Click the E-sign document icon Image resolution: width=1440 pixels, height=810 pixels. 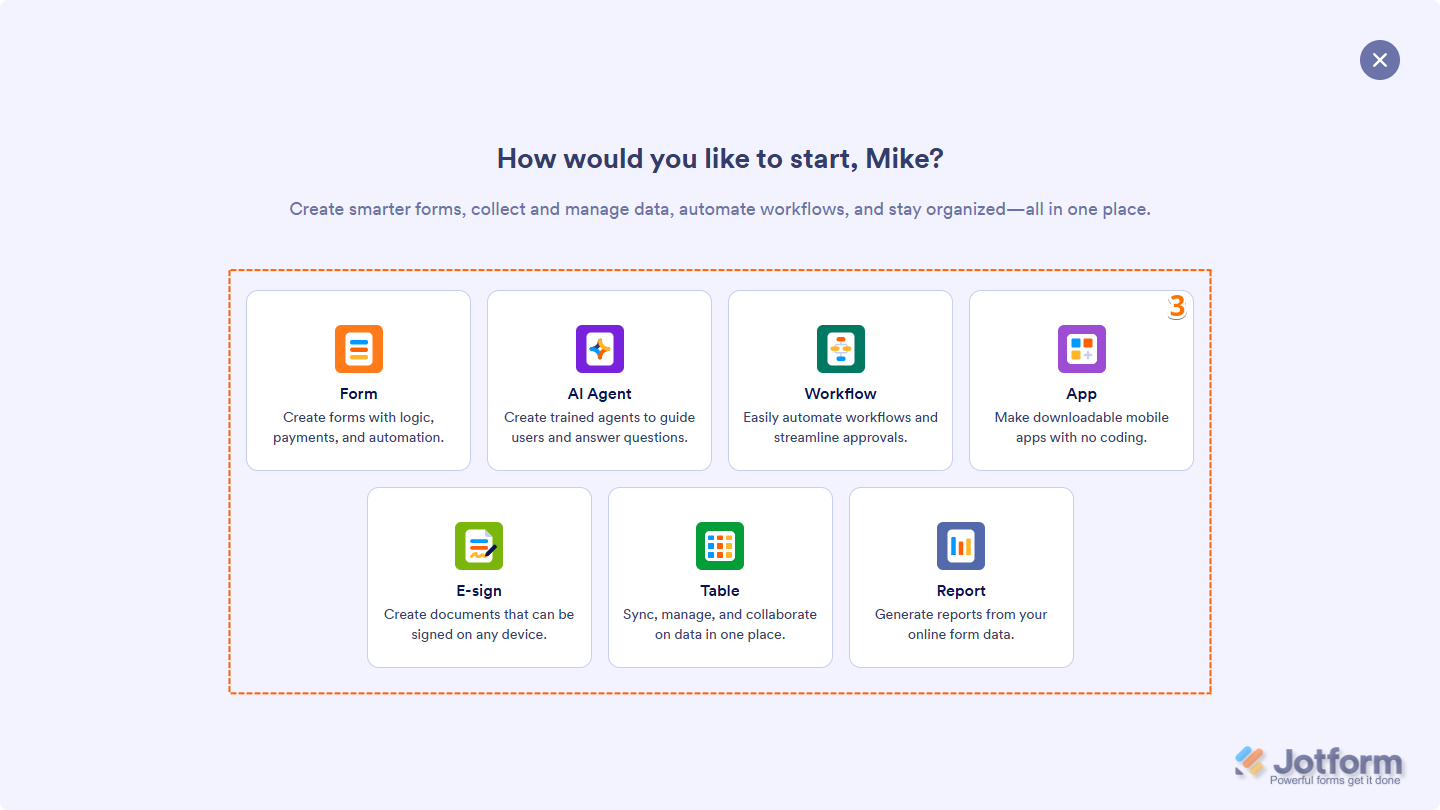coord(479,546)
